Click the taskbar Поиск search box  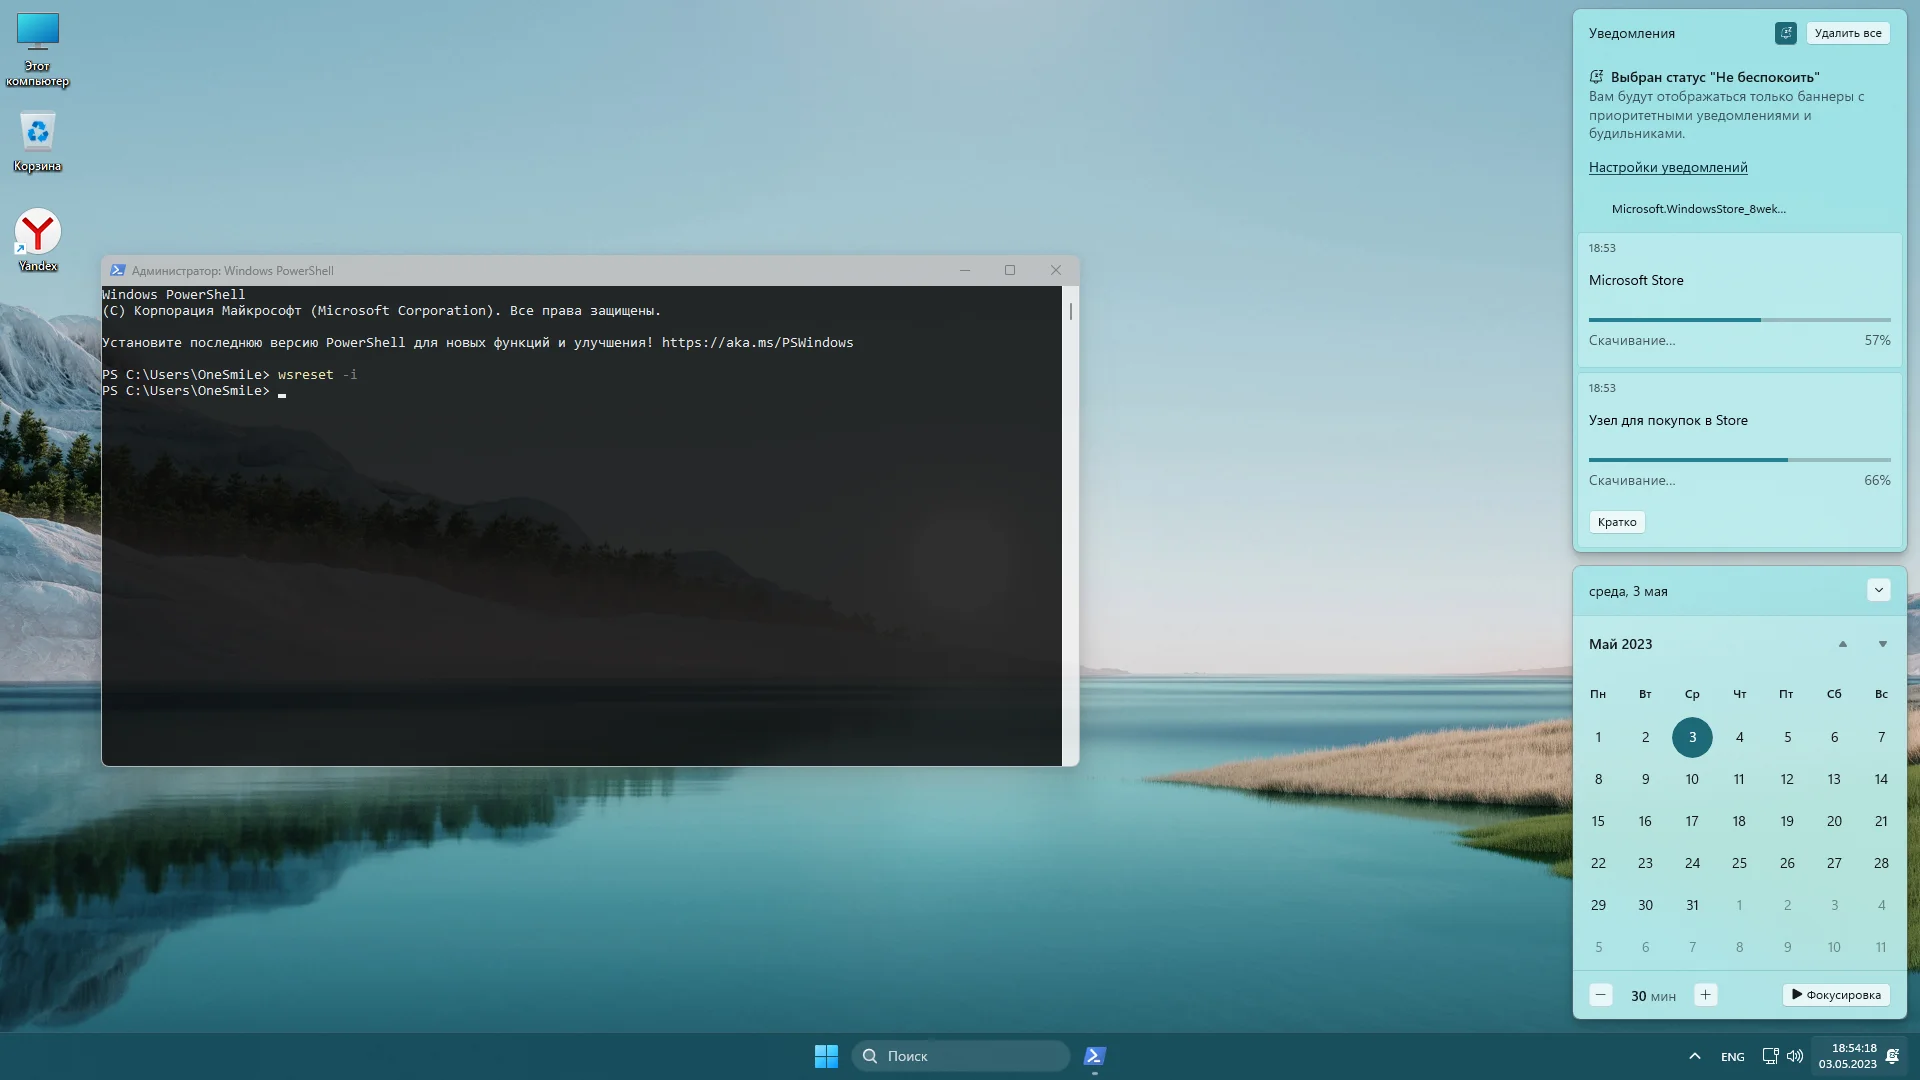pos(960,1056)
